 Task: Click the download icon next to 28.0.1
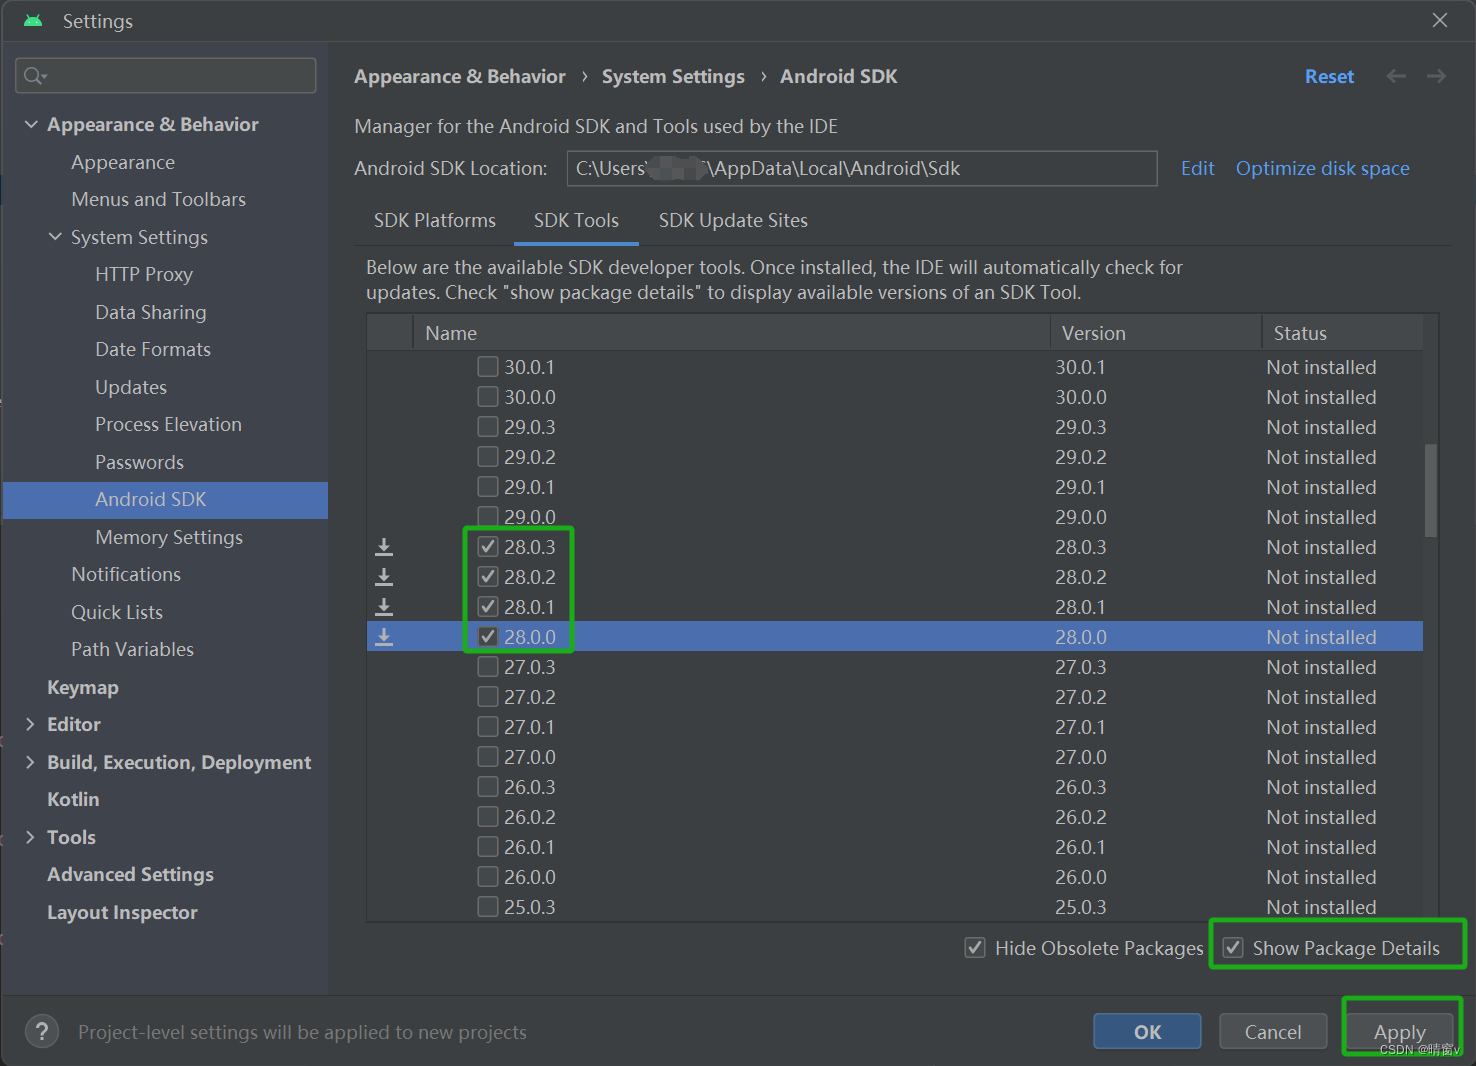384,606
